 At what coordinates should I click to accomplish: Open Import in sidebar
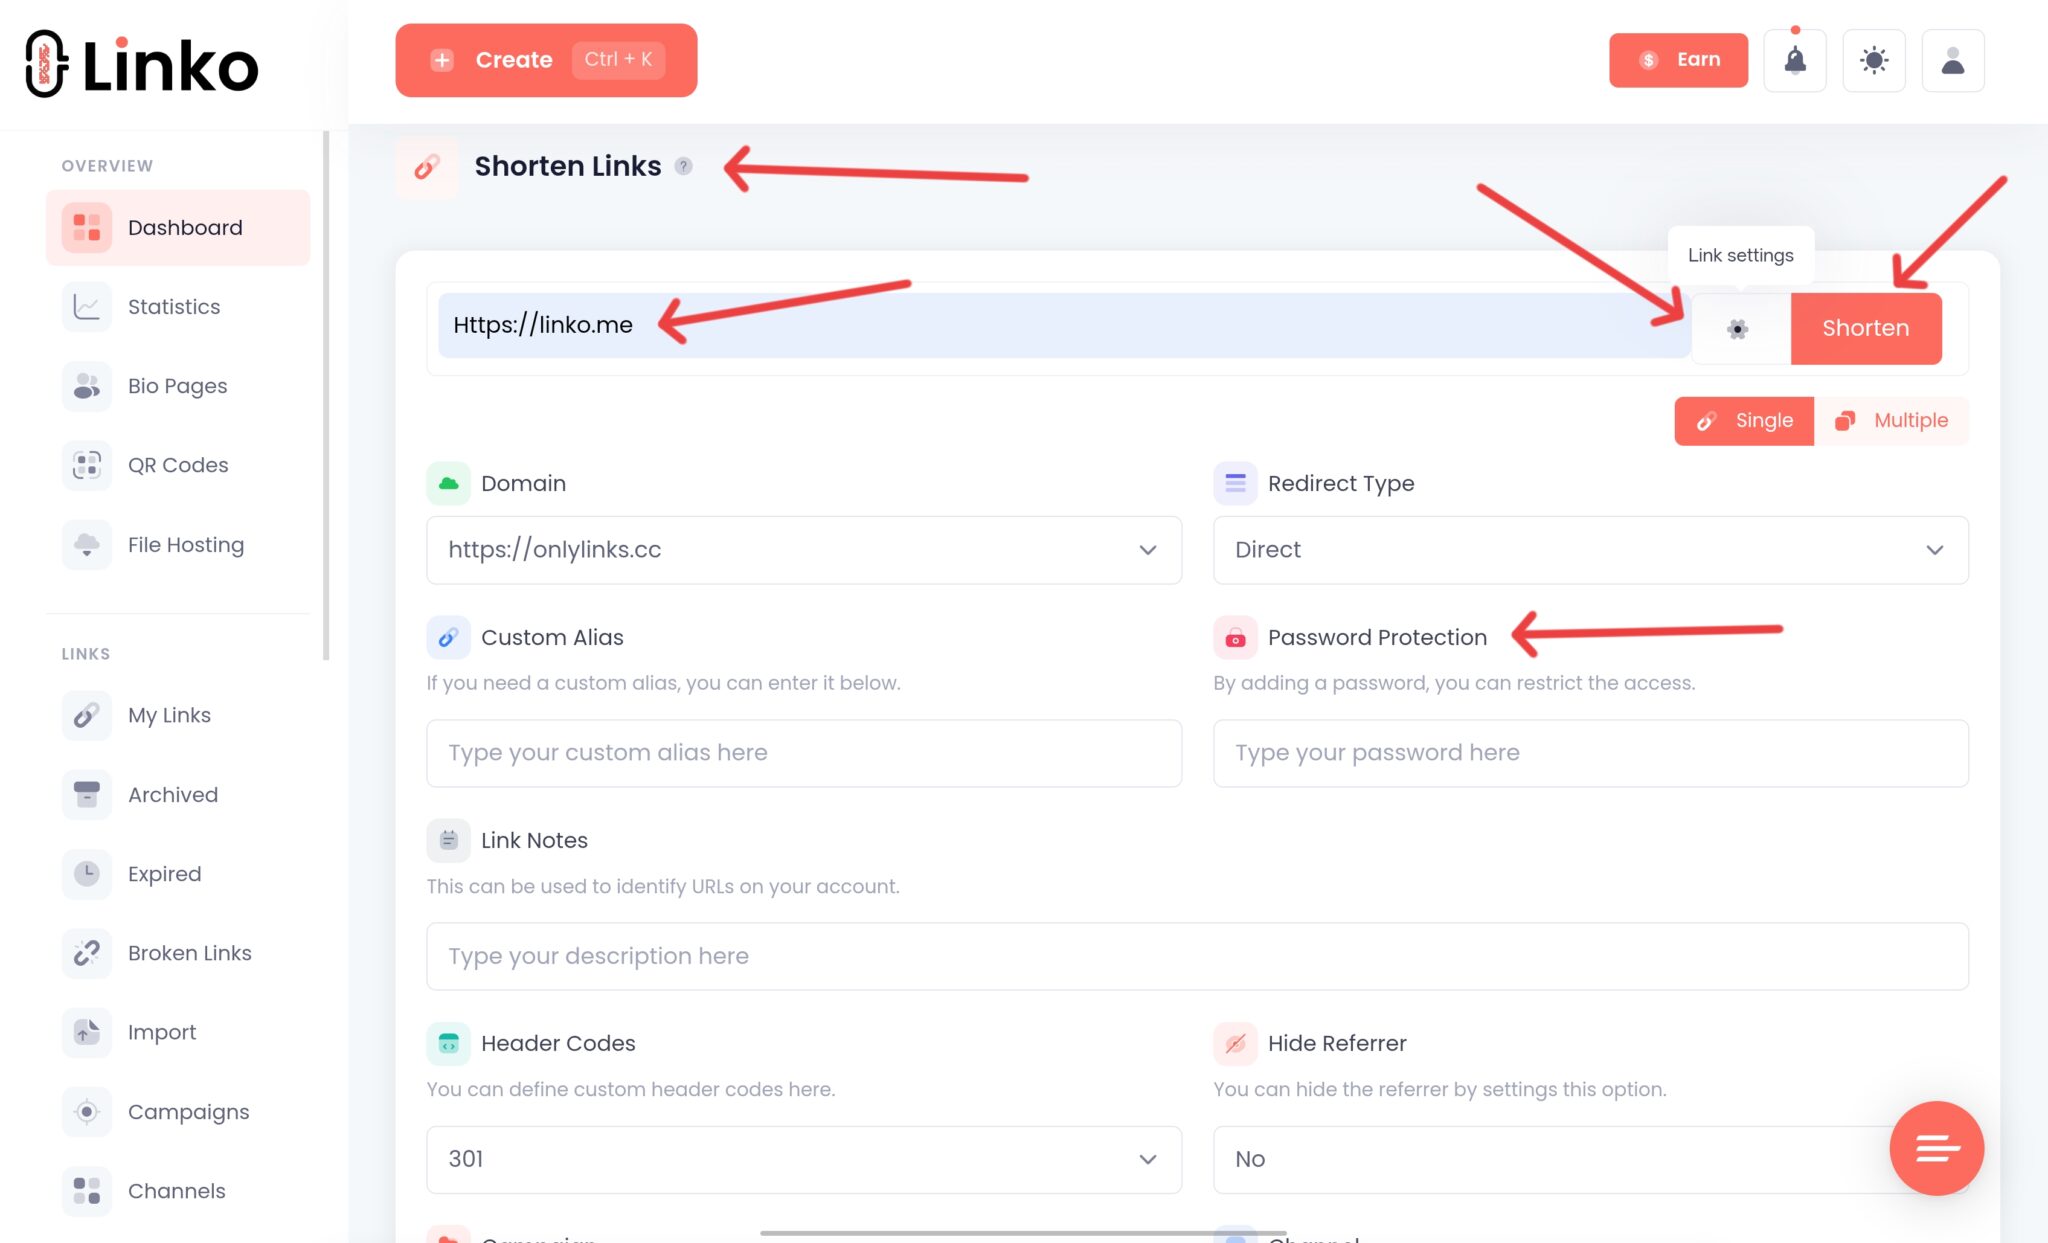[x=178, y=1032]
